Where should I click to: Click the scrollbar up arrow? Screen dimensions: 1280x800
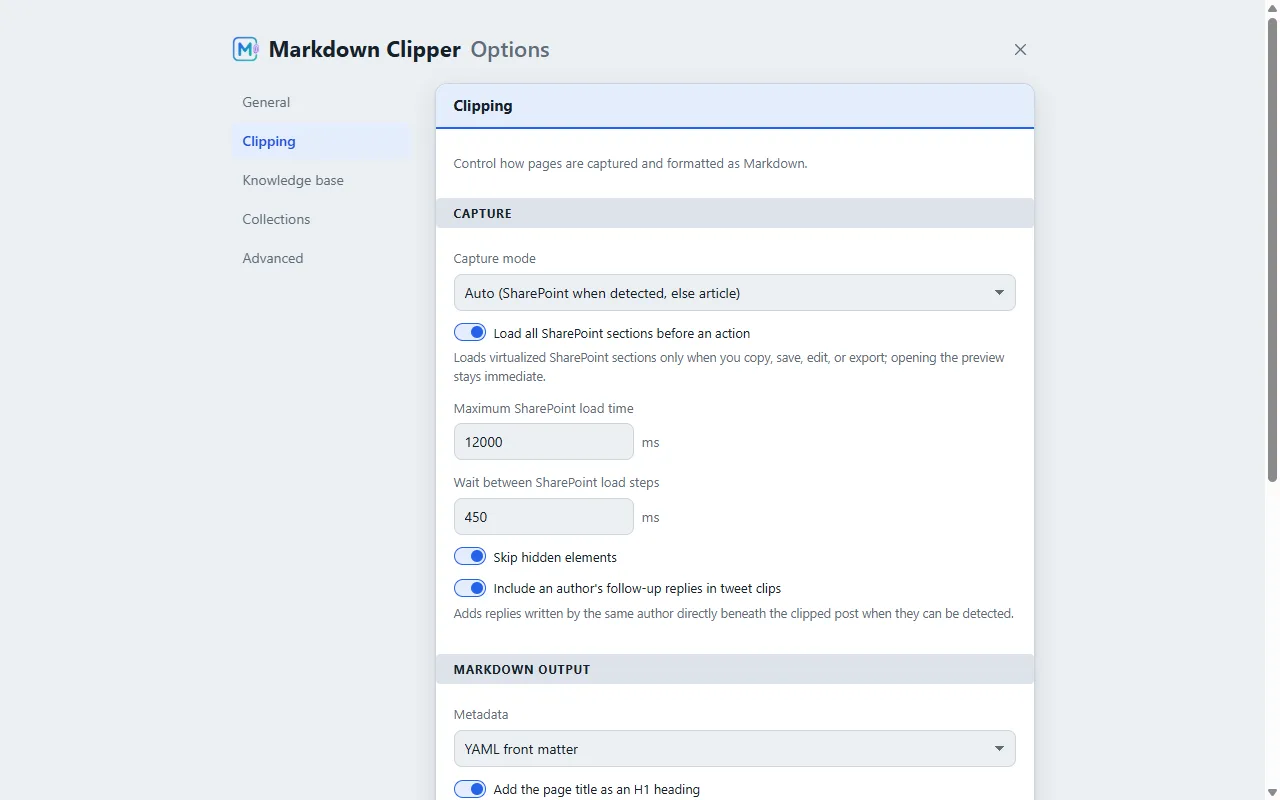1272,7
